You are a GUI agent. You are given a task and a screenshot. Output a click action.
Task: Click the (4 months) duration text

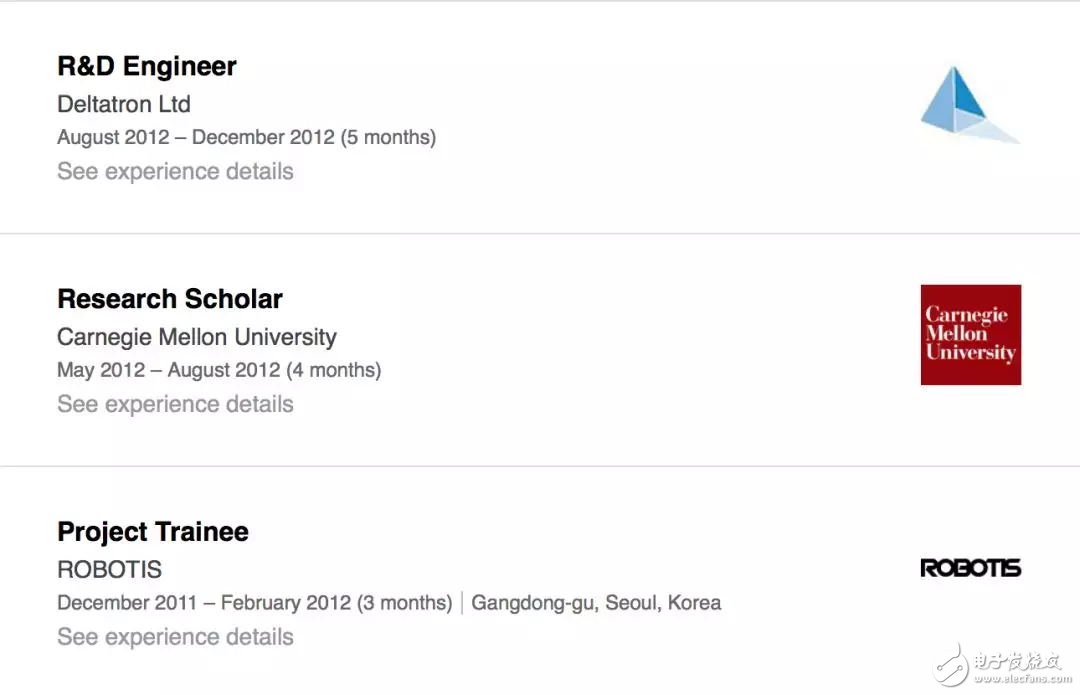coord(334,370)
